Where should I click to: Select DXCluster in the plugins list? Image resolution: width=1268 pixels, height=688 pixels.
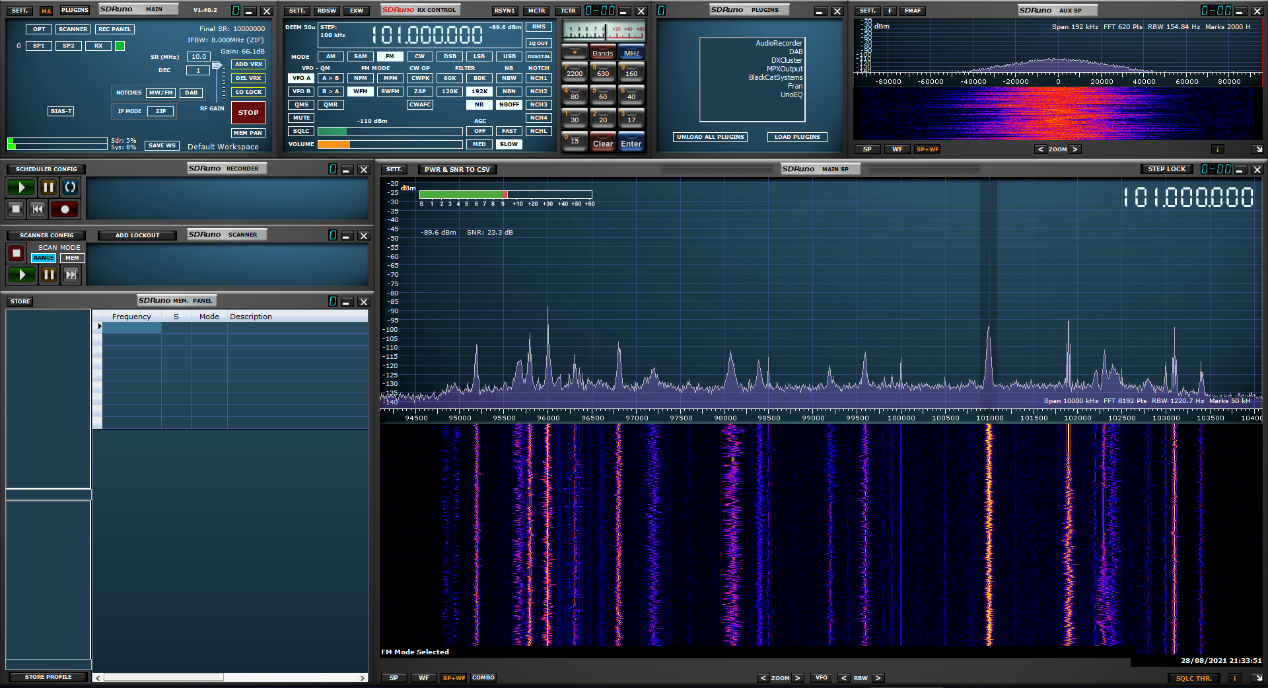point(787,60)
